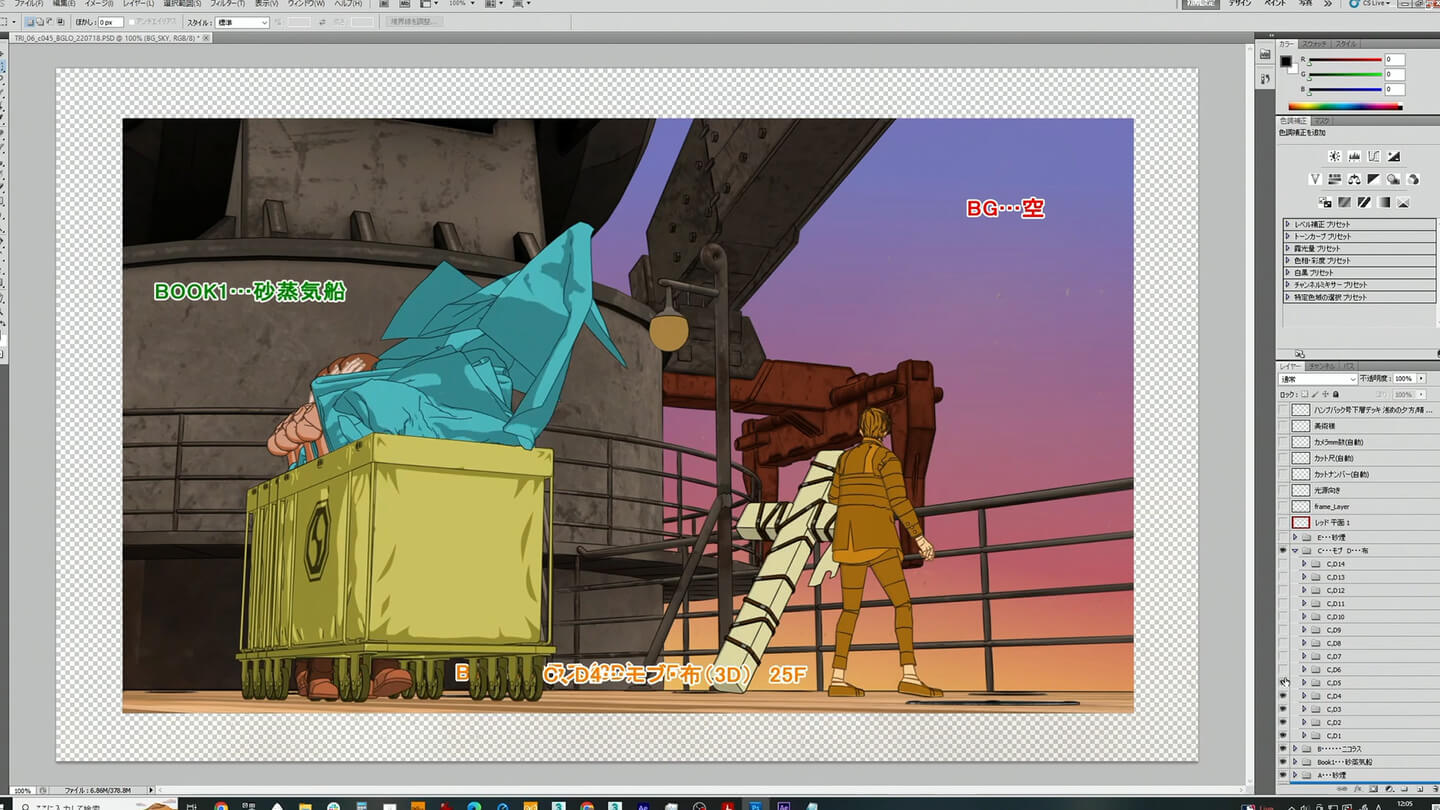Image resolution: width=1440 pixels, height=810 pixels.
Task: Click the B blue color slider
Action: tap(1346, 90)
